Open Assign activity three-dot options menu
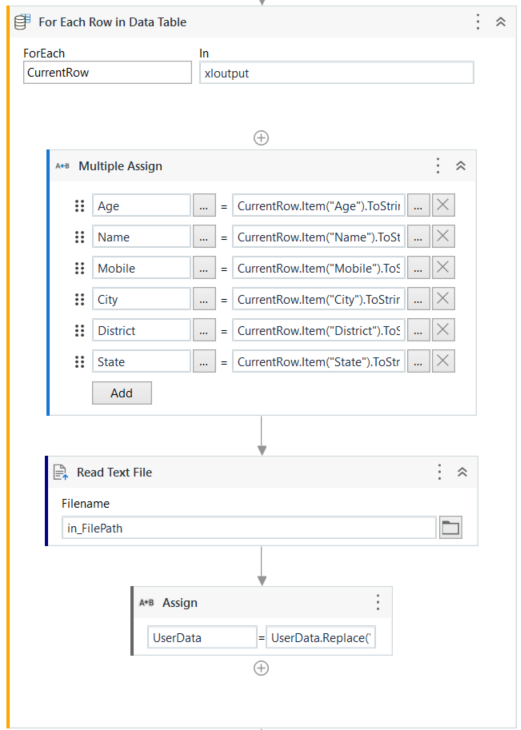The width and height of the screenshot is (521, 730). [378, 602]
